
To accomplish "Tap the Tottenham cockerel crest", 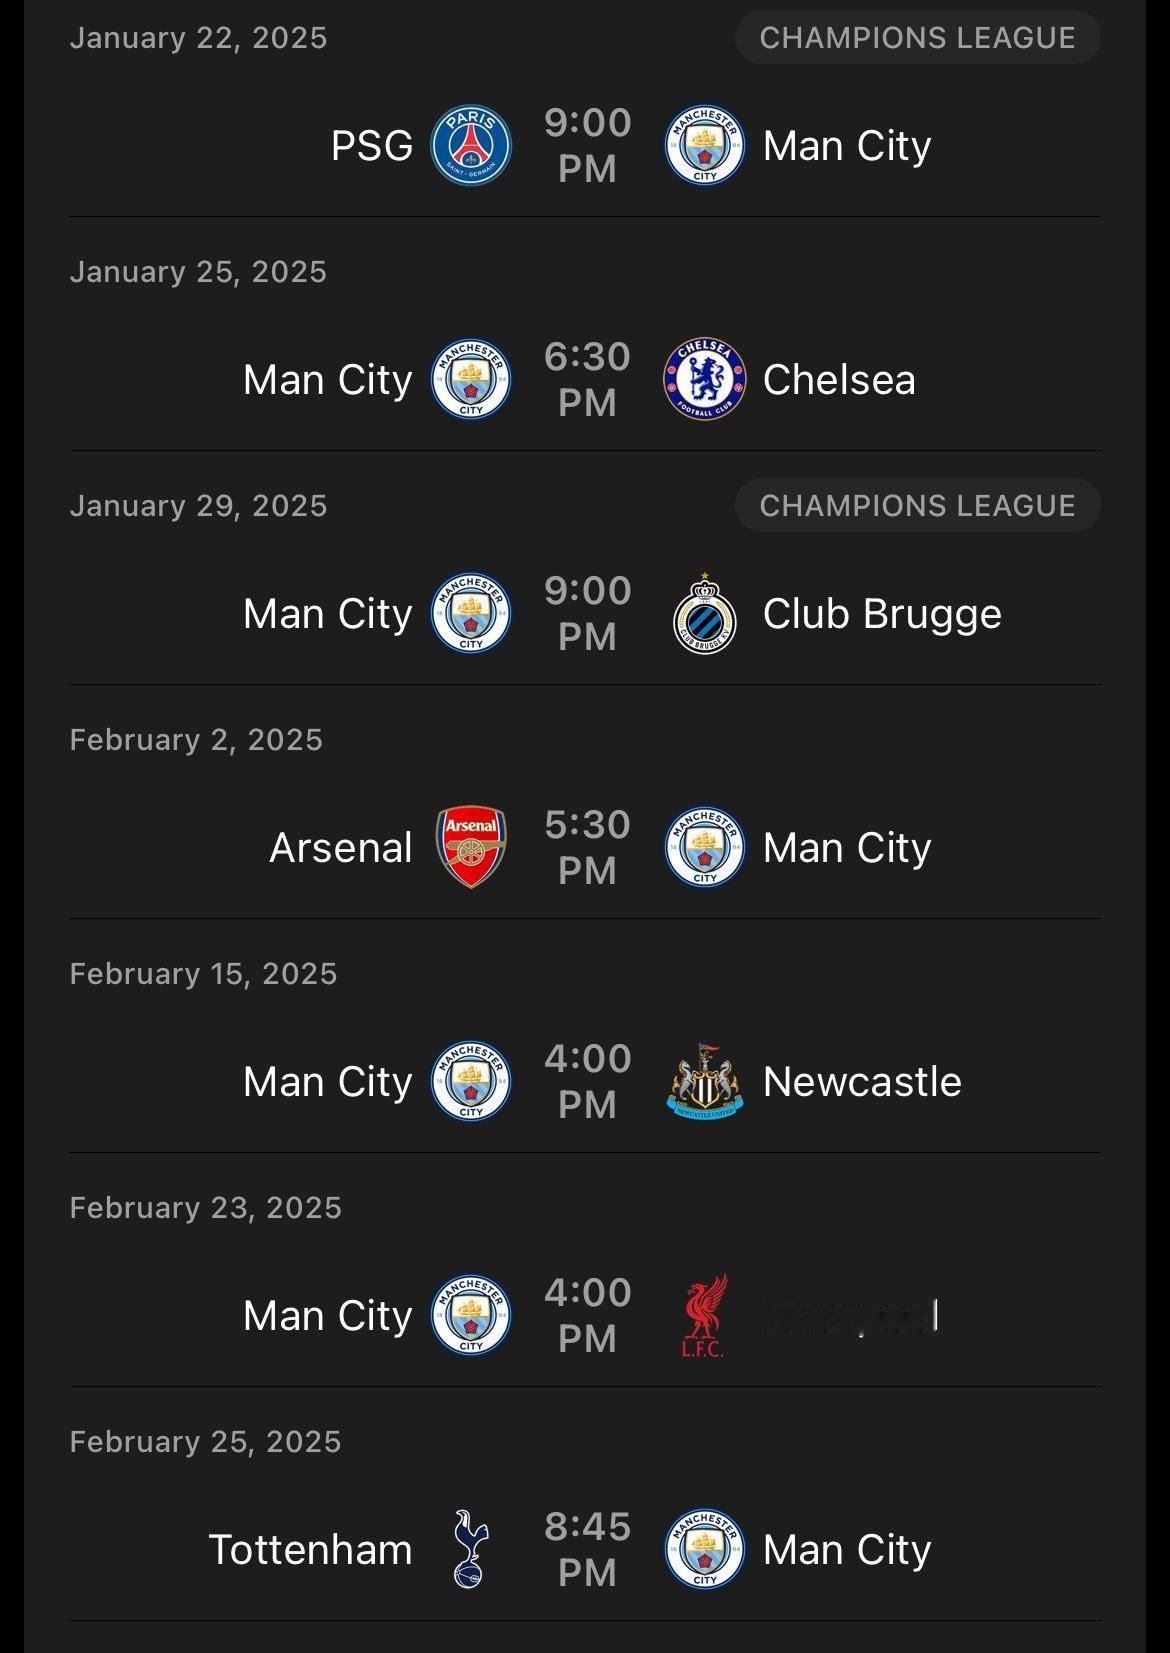I will pyautogui.click(x=470, y=1549).
